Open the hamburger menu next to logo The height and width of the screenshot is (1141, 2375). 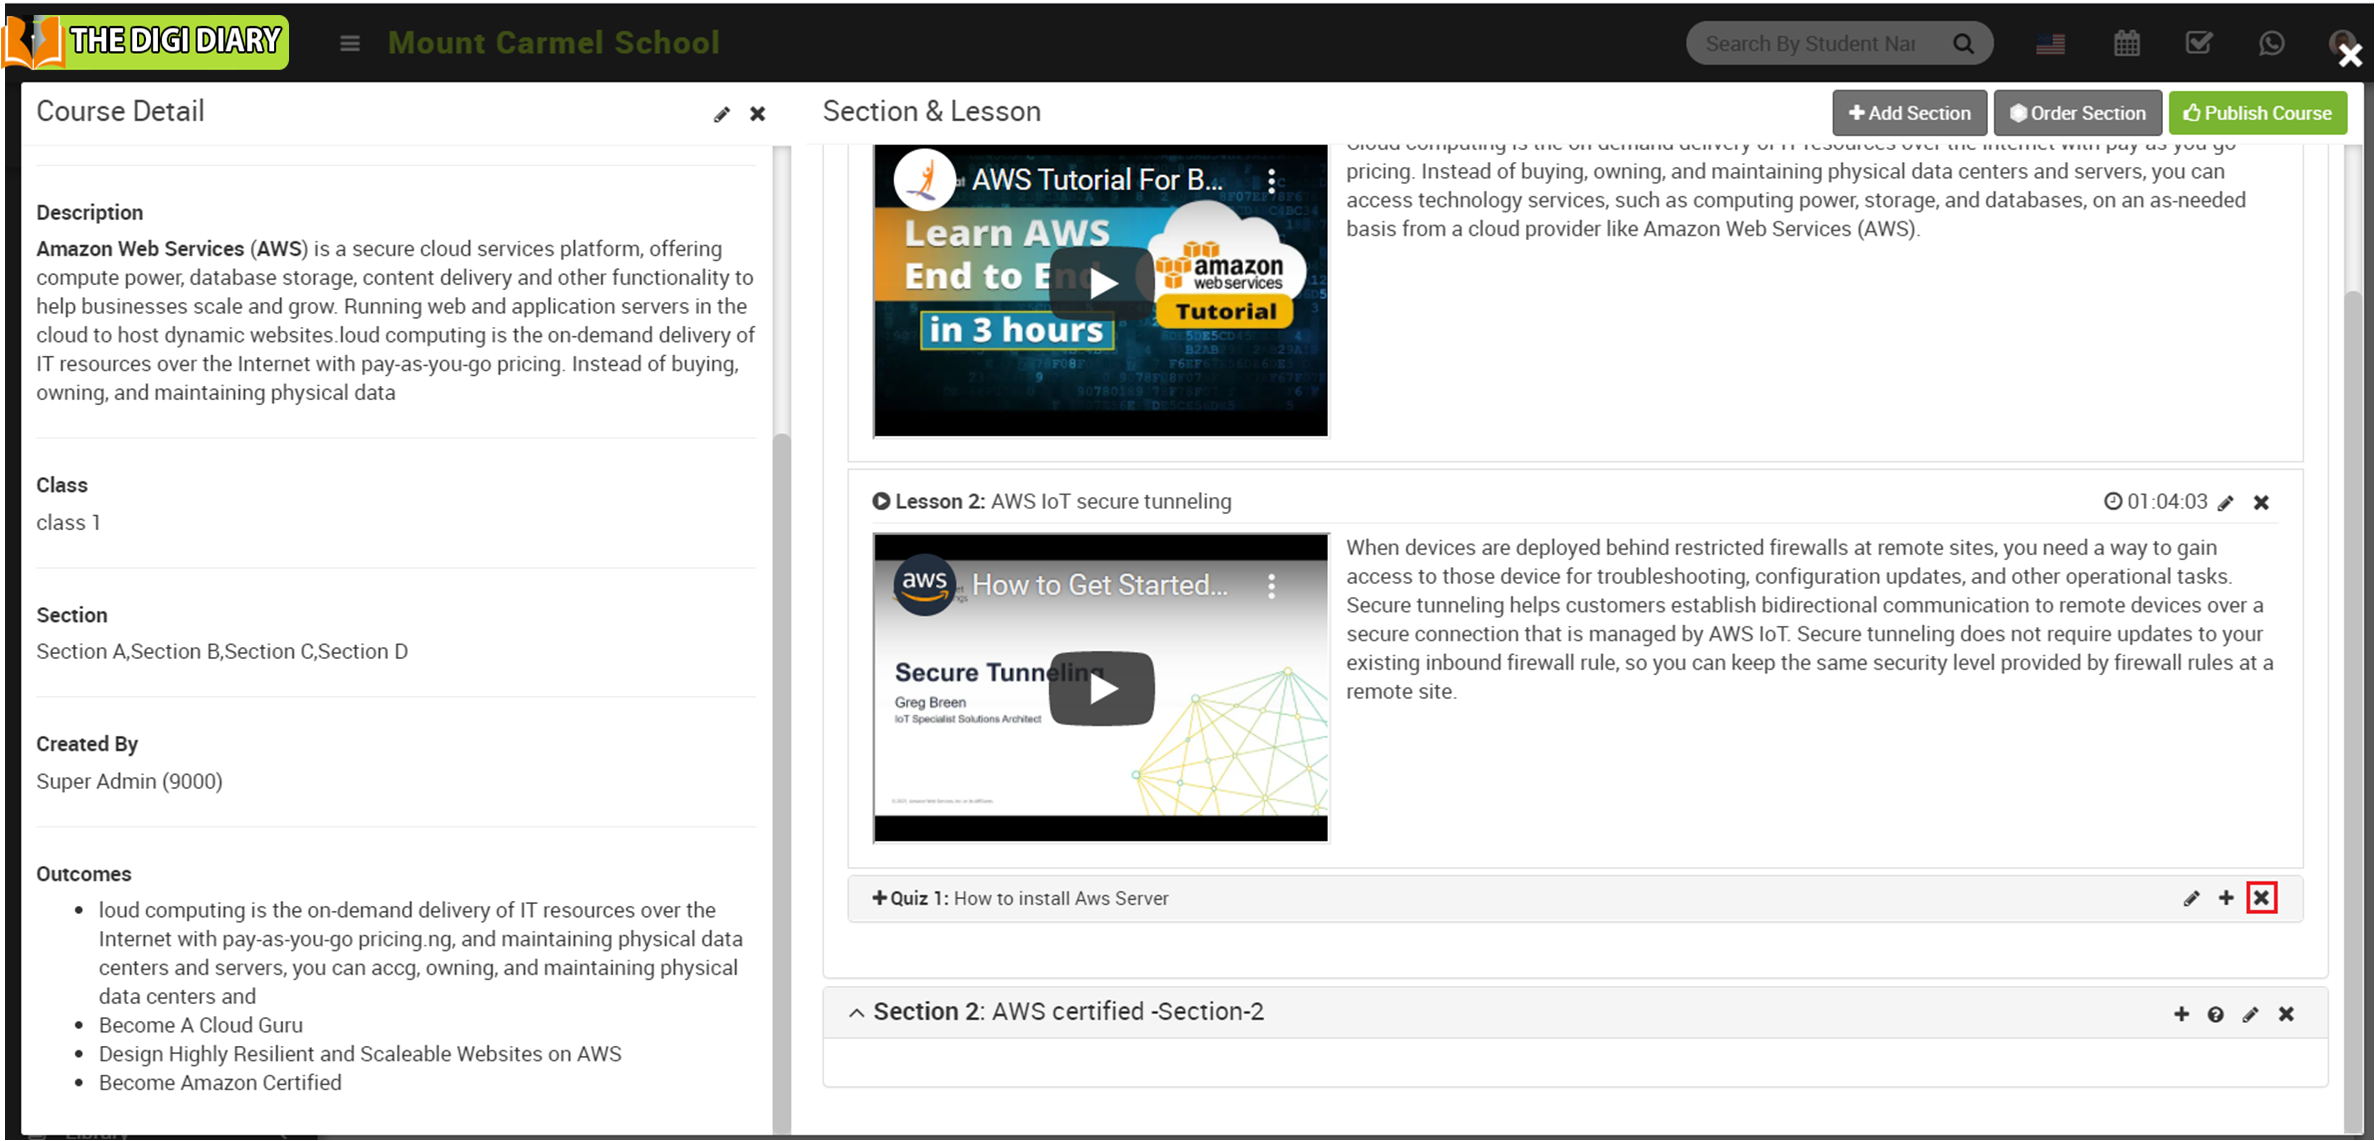(x=349, y=43)
